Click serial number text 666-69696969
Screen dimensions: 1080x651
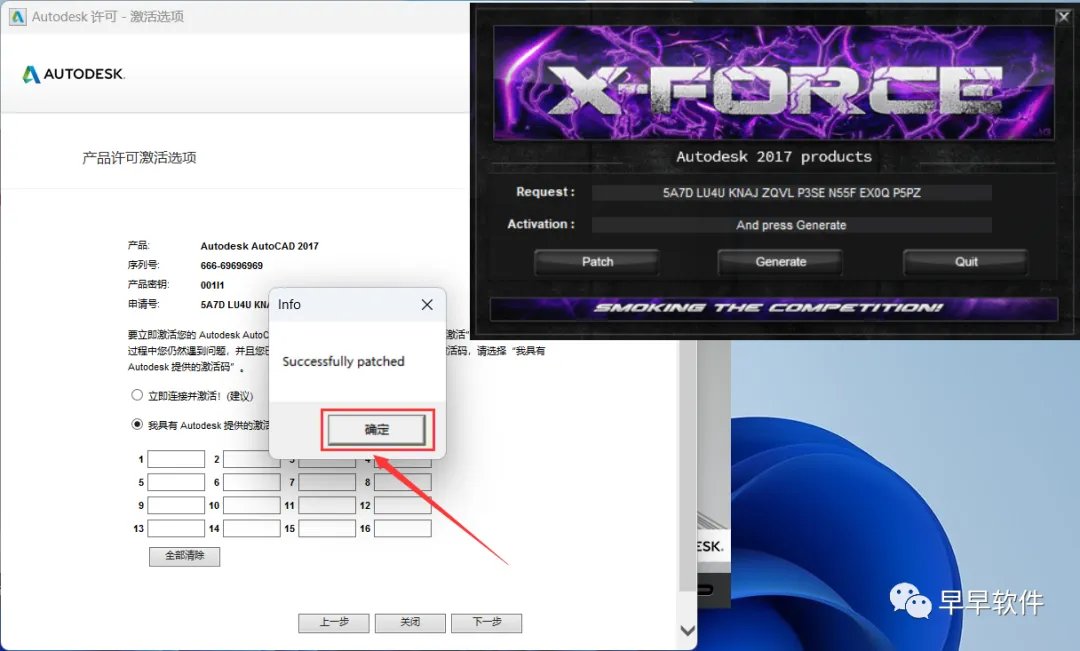coord(231,265)
